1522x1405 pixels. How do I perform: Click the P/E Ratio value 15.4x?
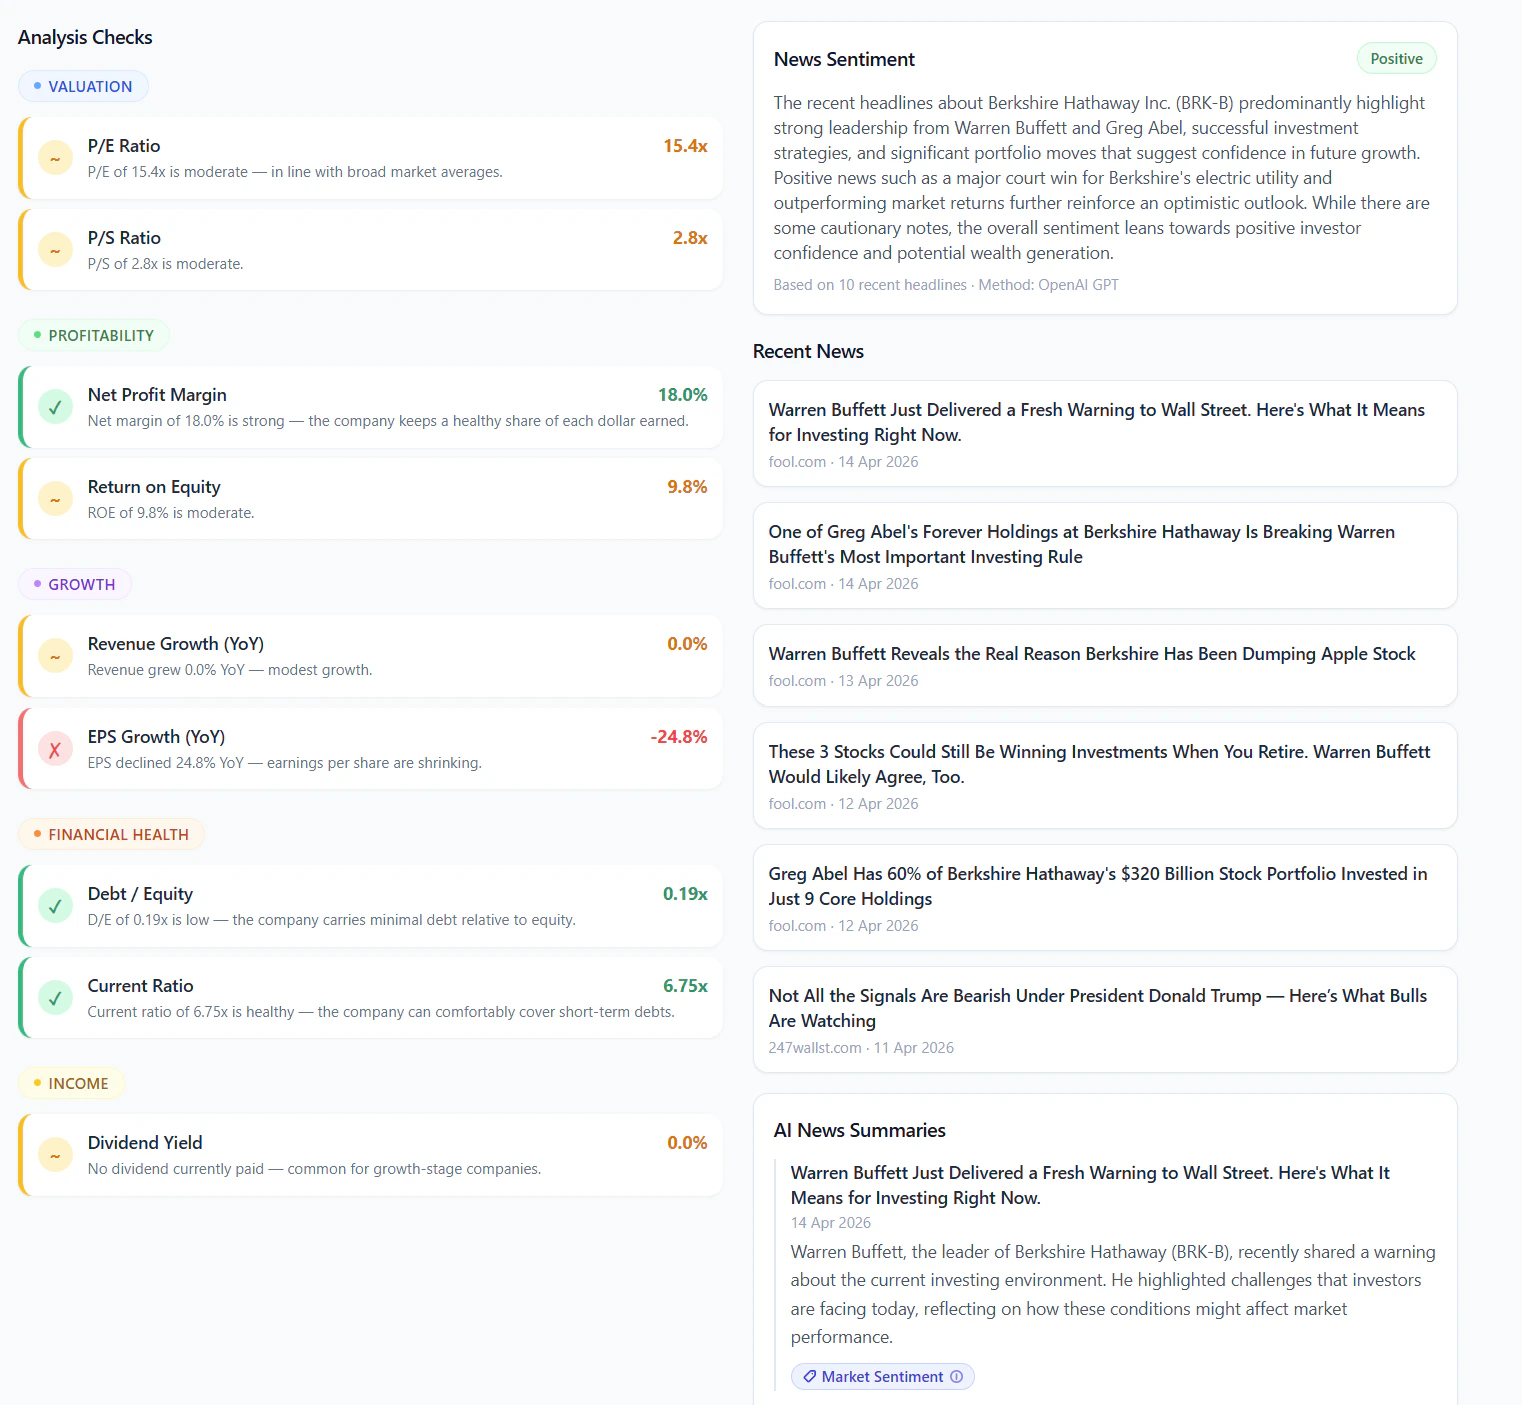click(685, 146)
